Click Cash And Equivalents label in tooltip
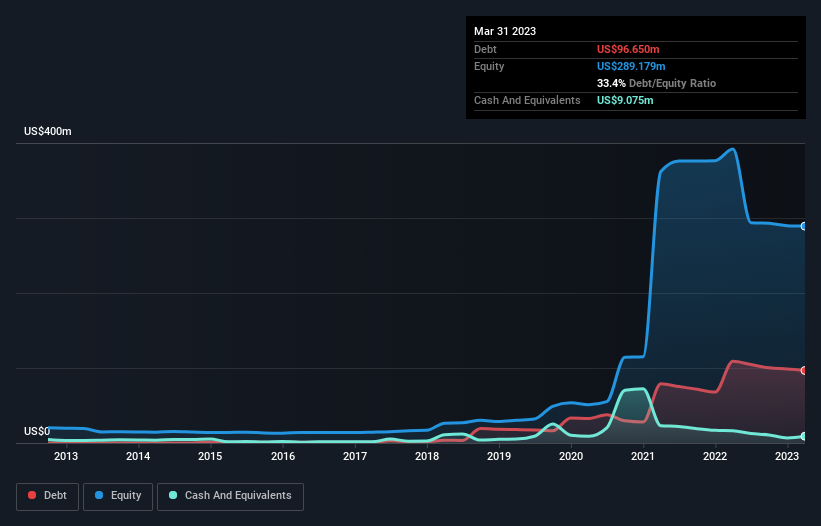 pyautogui.click(x=527, y=100)
